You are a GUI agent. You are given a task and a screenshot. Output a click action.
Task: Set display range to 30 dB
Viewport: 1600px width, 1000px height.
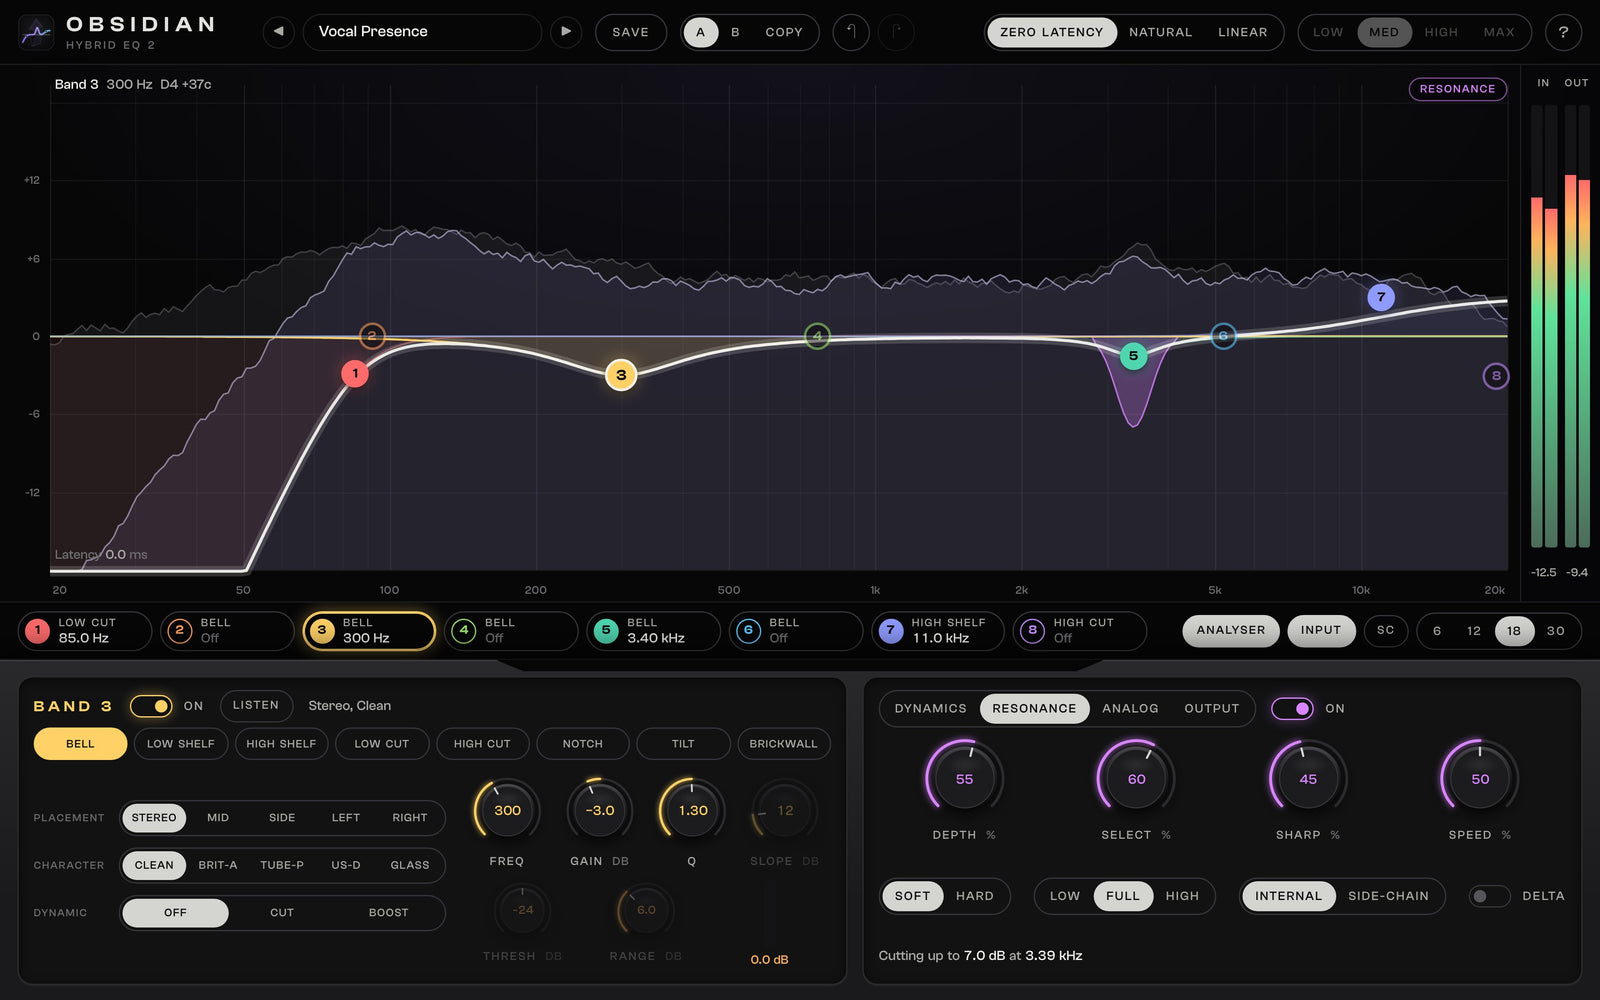(x=1556, y=631)
